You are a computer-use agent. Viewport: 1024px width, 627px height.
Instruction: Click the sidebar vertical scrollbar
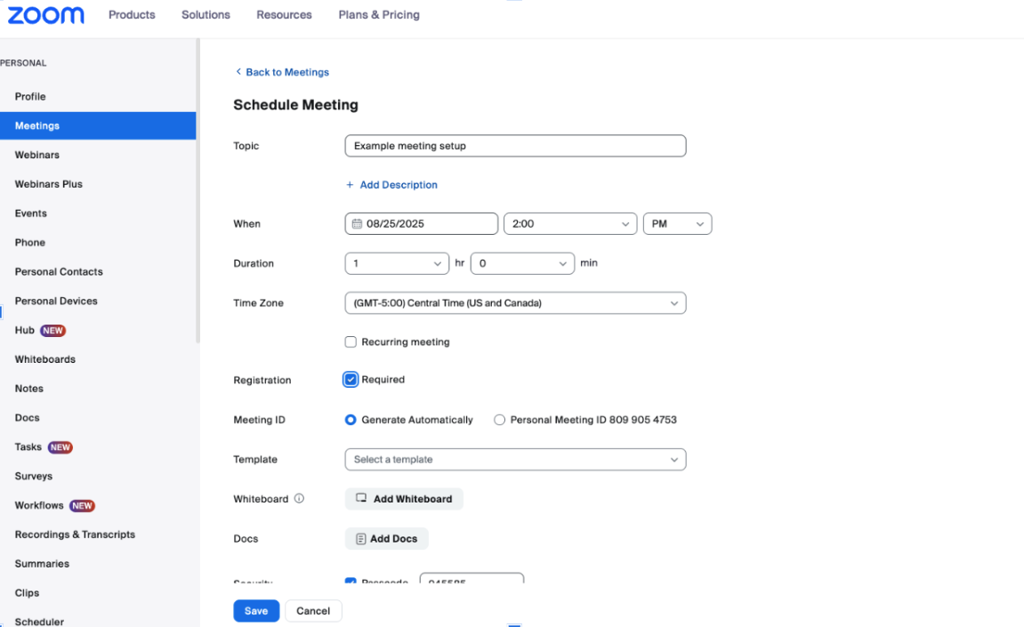pyautogui.click(x=198, y=190)
